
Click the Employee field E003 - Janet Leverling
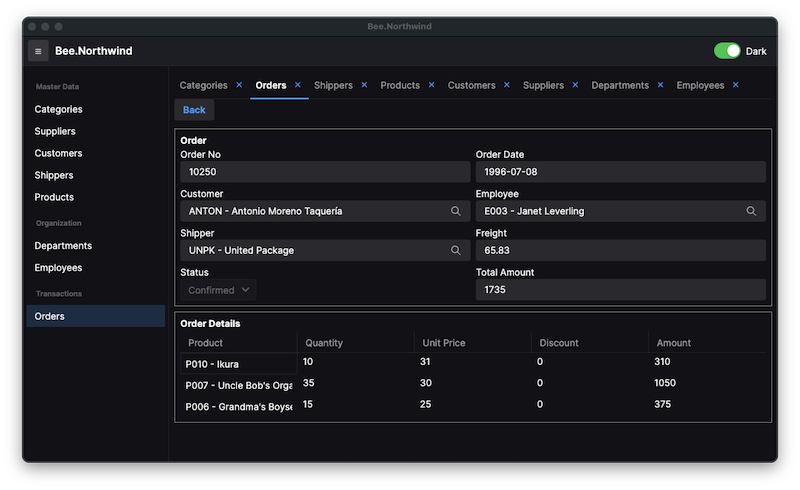pyautogui.click(x=620, y=211)
